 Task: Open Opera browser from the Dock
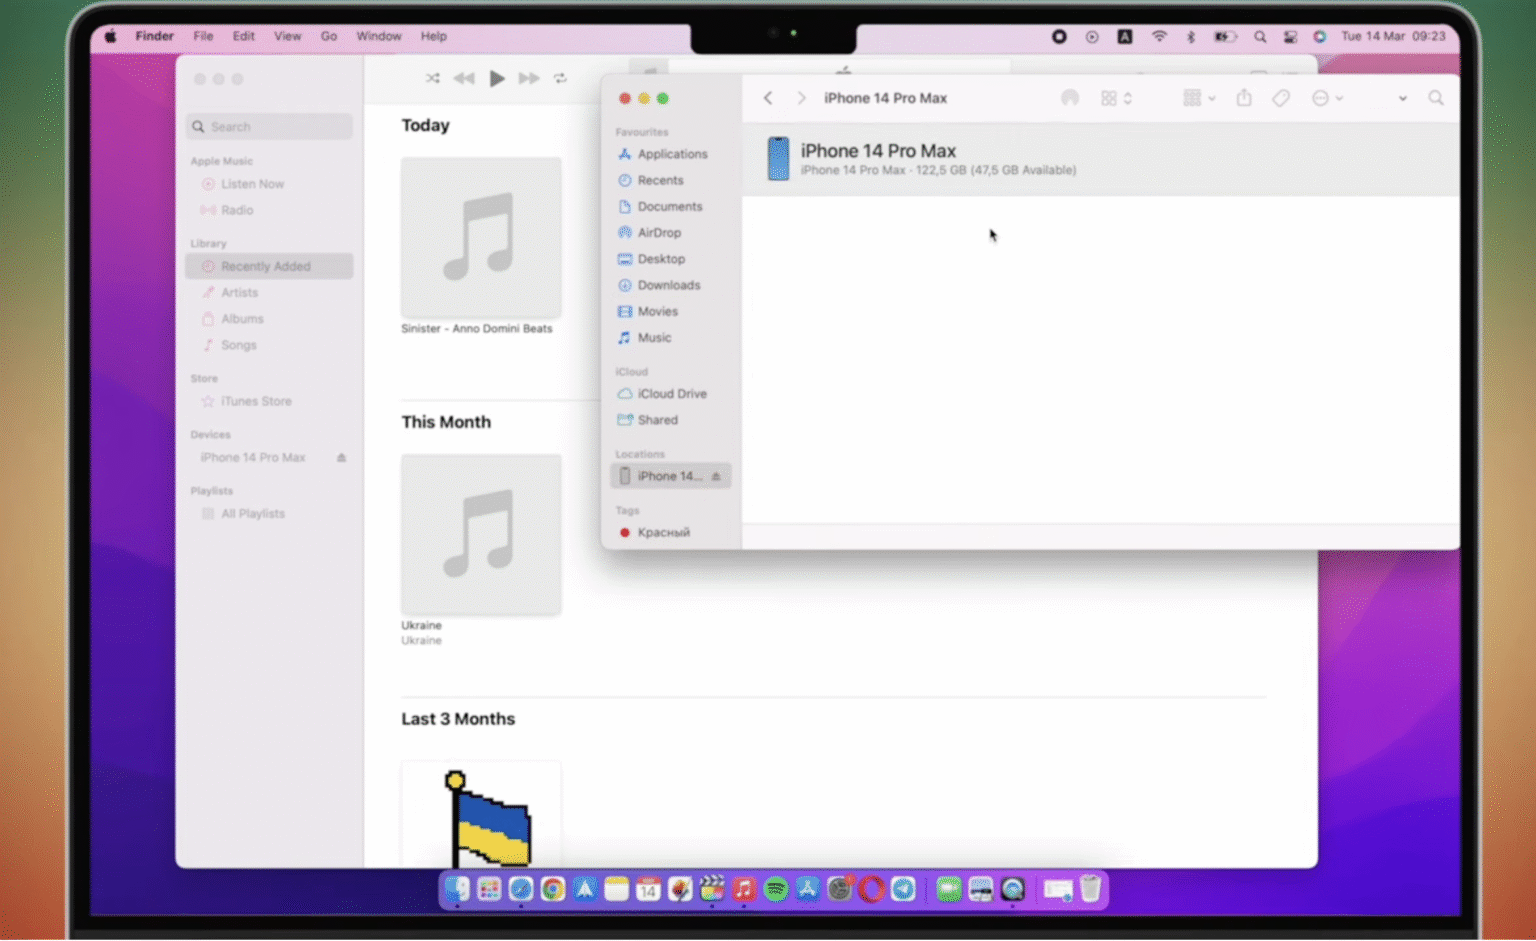tap(872, 889)
